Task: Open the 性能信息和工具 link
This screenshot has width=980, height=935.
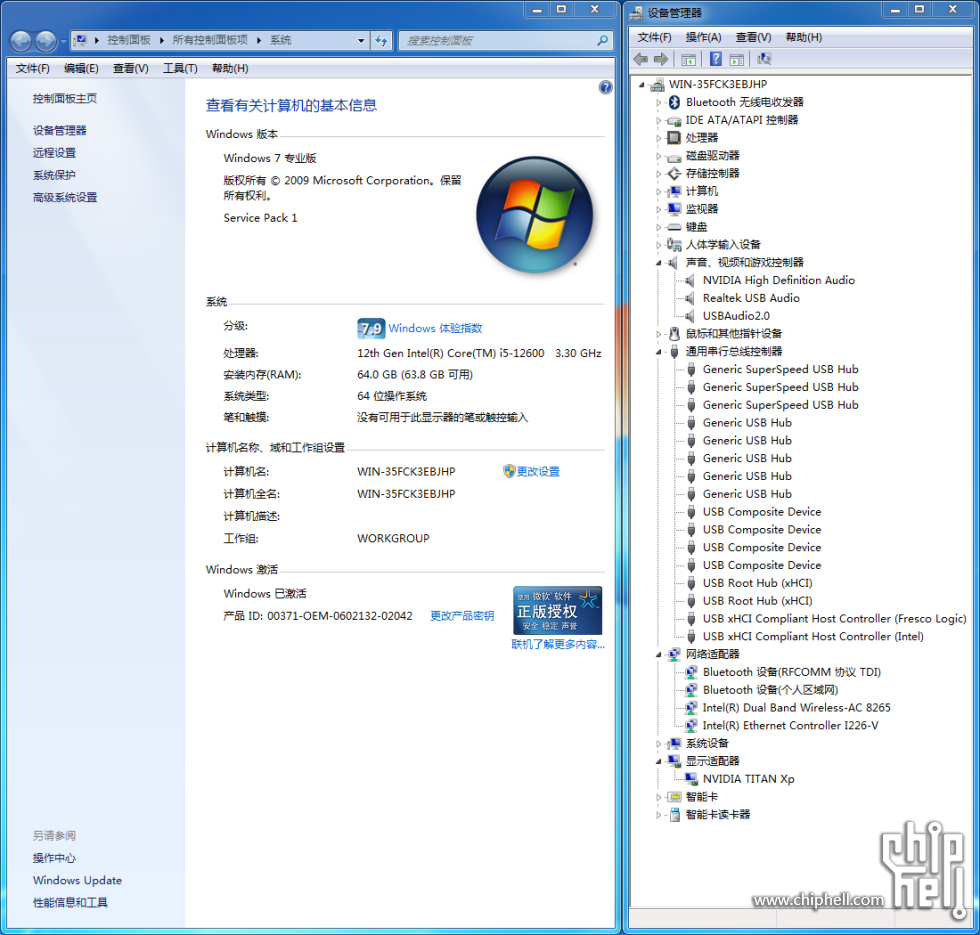Action: tap(70, 902)
